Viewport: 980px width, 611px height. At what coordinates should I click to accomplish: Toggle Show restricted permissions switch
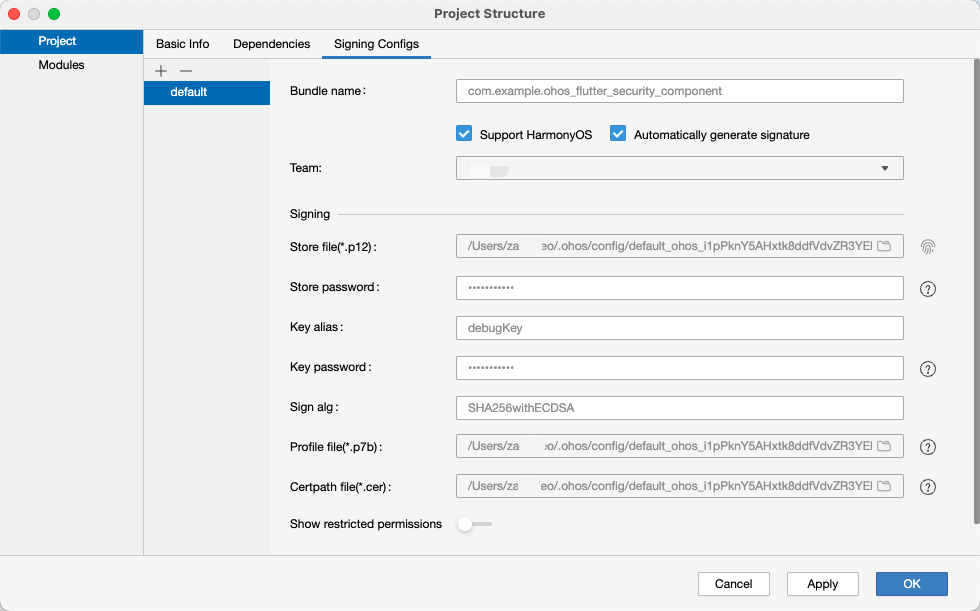474,524
